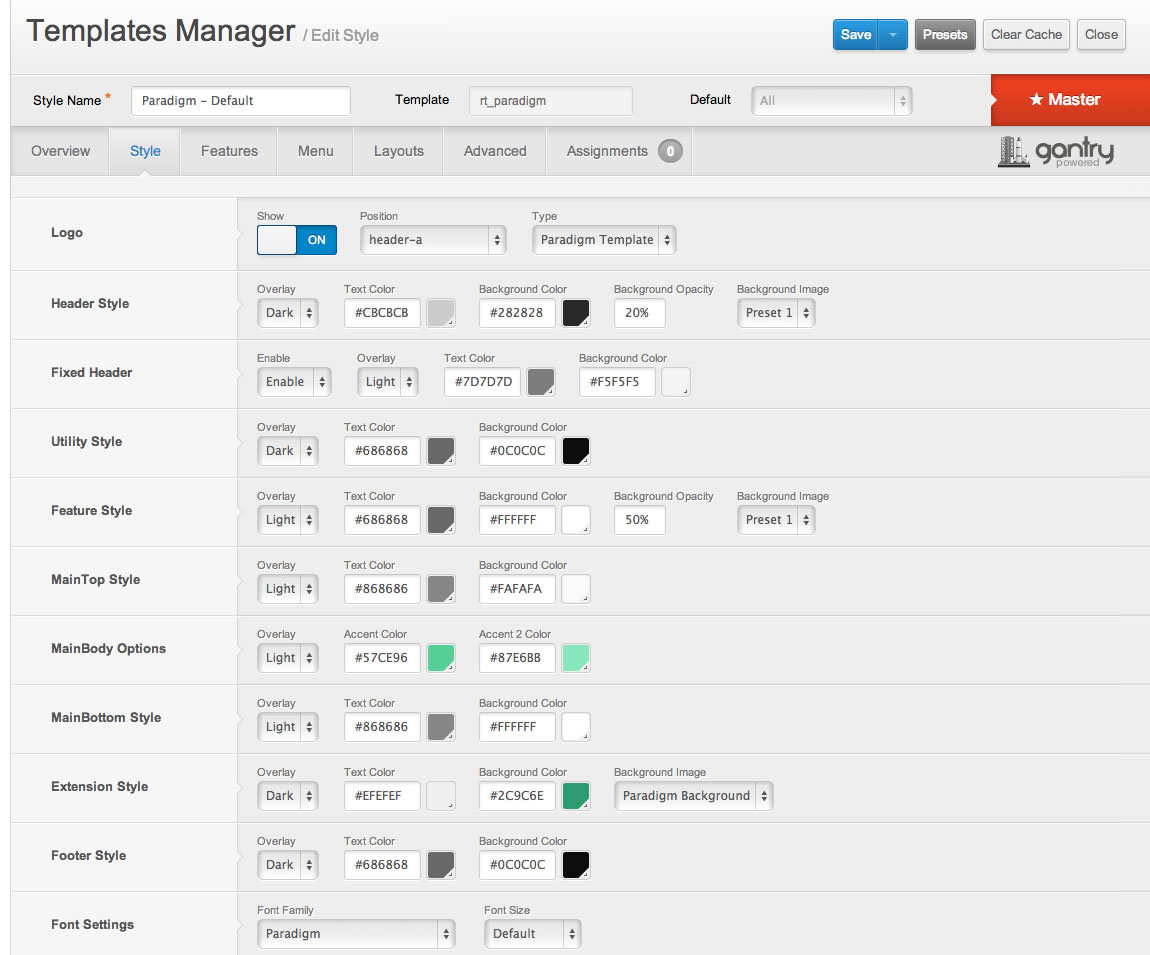Open the Logo Type dropdown
The height and width of the screenshot is (955, 1150).
click(x=604, y=240)
